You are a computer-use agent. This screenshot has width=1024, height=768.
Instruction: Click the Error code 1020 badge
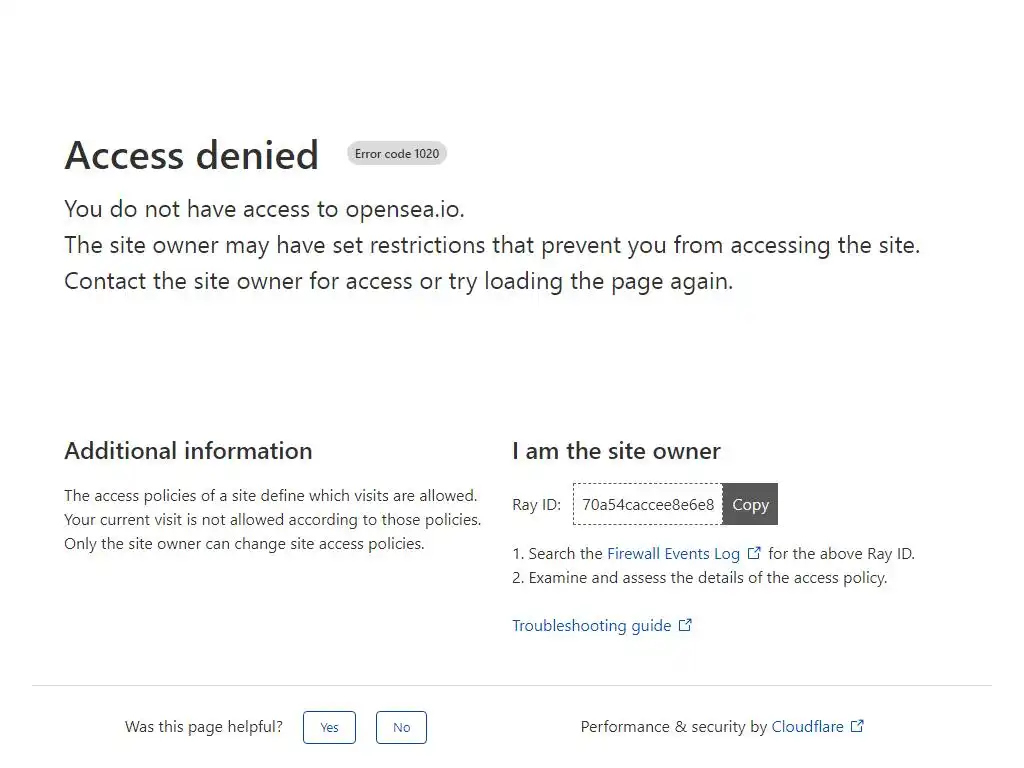coord(397,154)
